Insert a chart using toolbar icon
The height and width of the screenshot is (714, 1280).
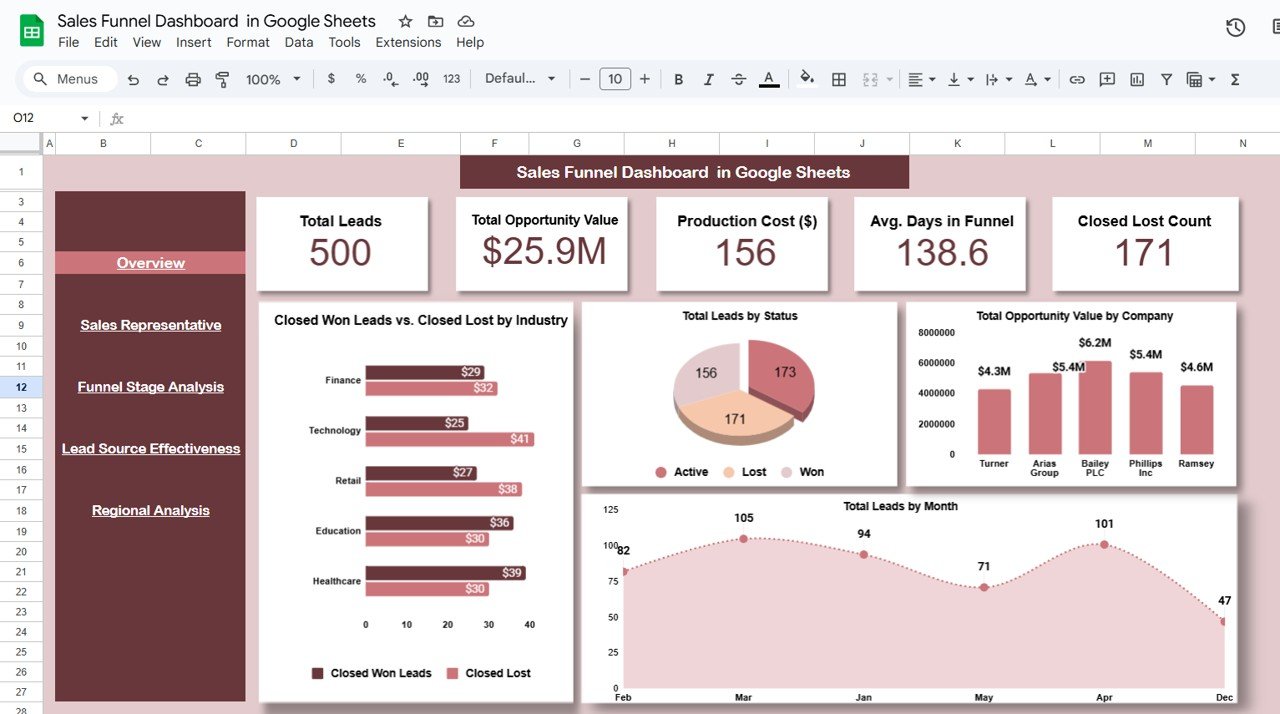(x=1137, y=80)
